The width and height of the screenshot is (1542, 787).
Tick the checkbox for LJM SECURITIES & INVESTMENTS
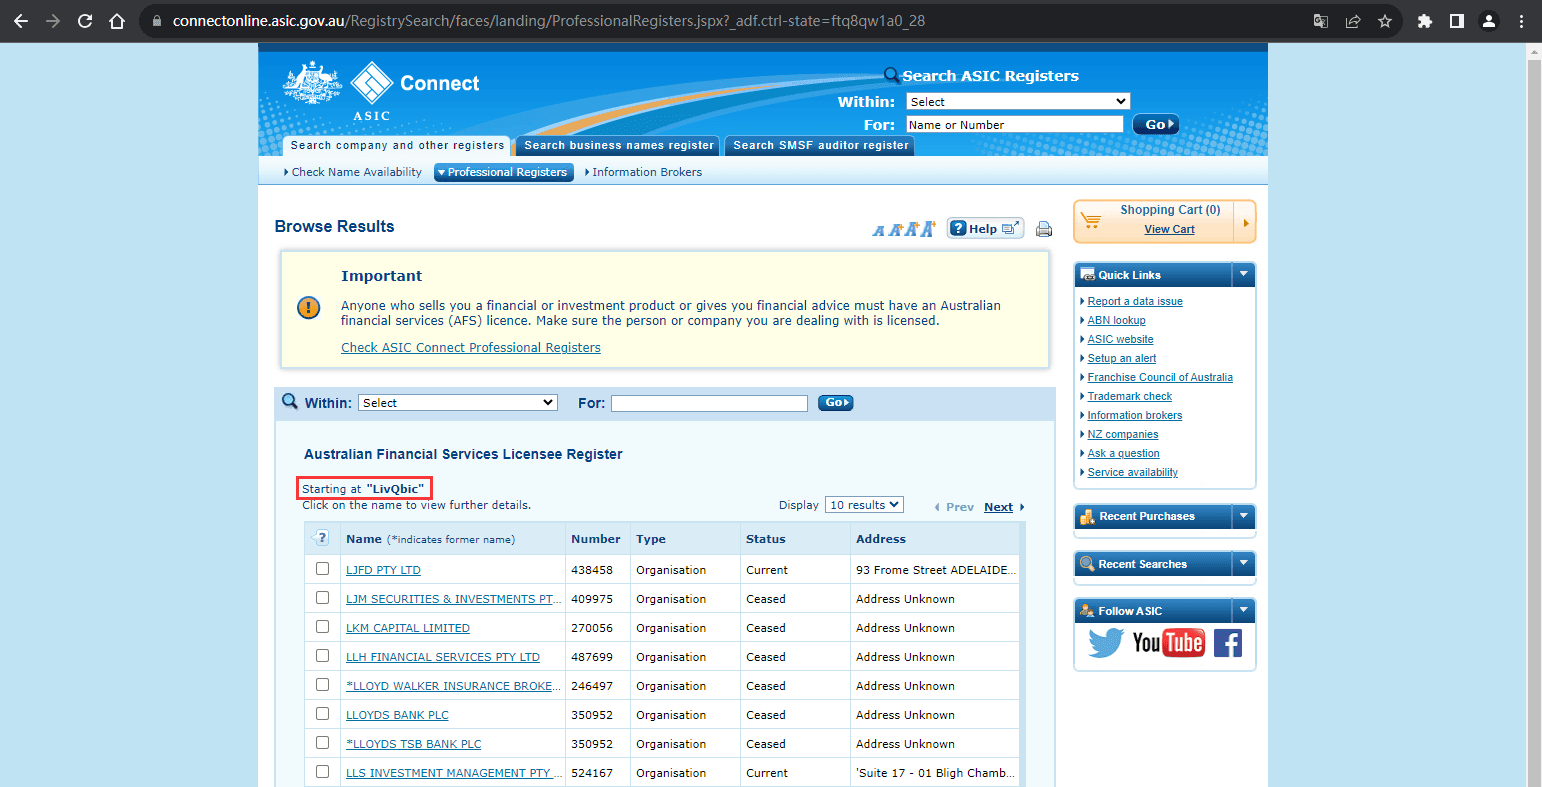(x=322, y=597)
